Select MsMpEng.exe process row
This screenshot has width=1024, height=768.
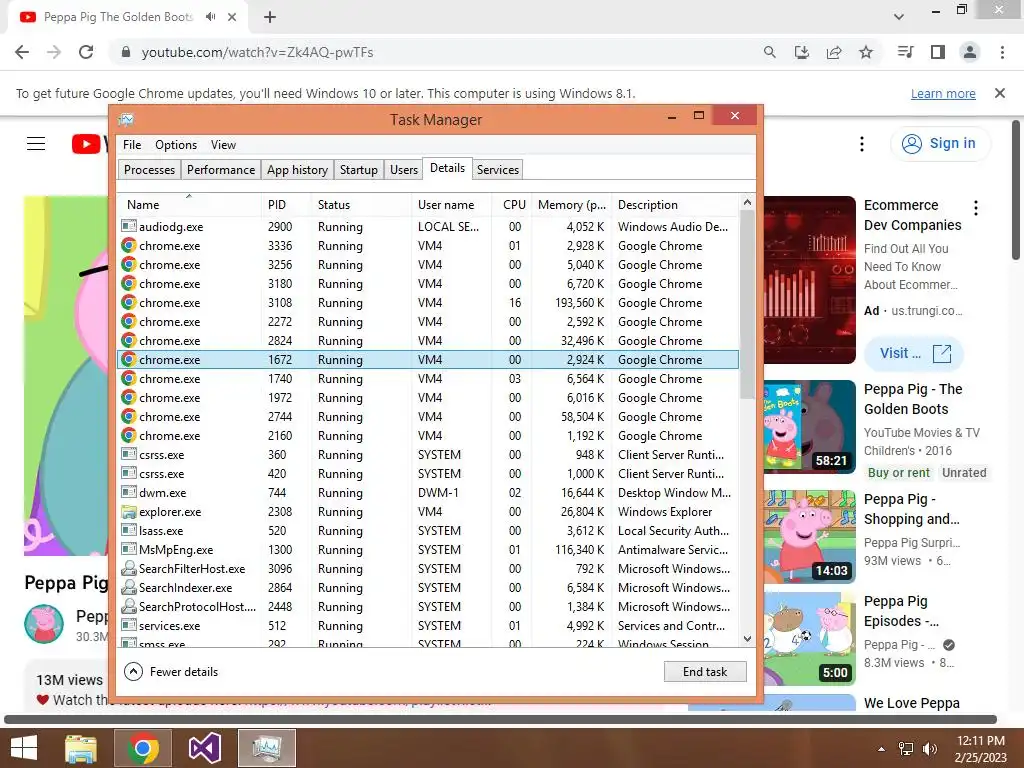tap(428, 550)
